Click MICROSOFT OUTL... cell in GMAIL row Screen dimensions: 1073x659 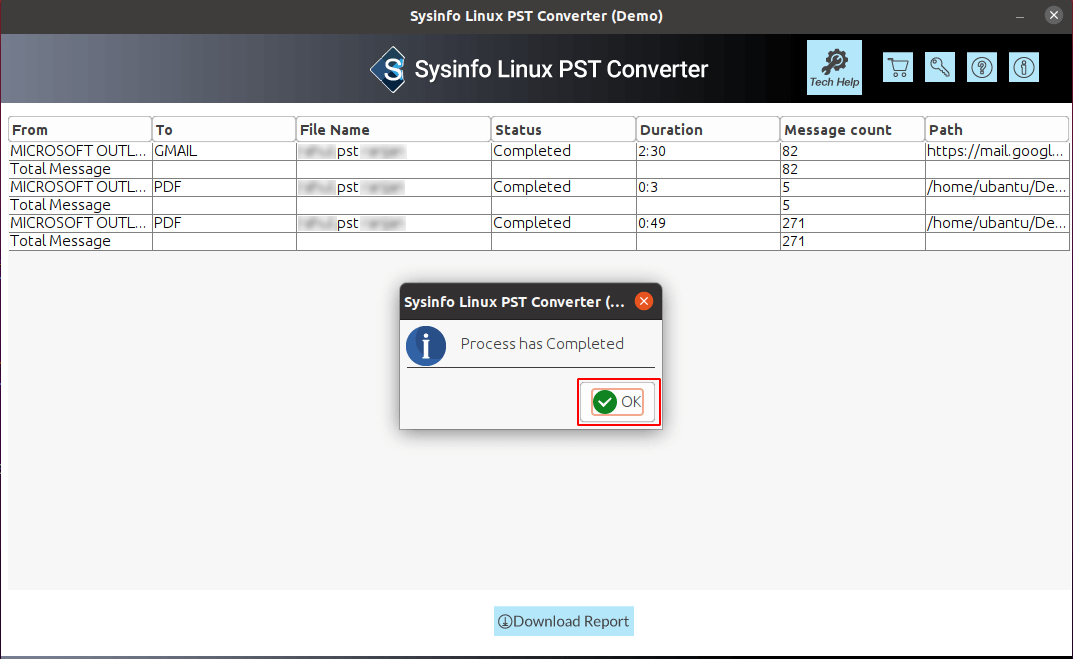click(x=79, y=151)
